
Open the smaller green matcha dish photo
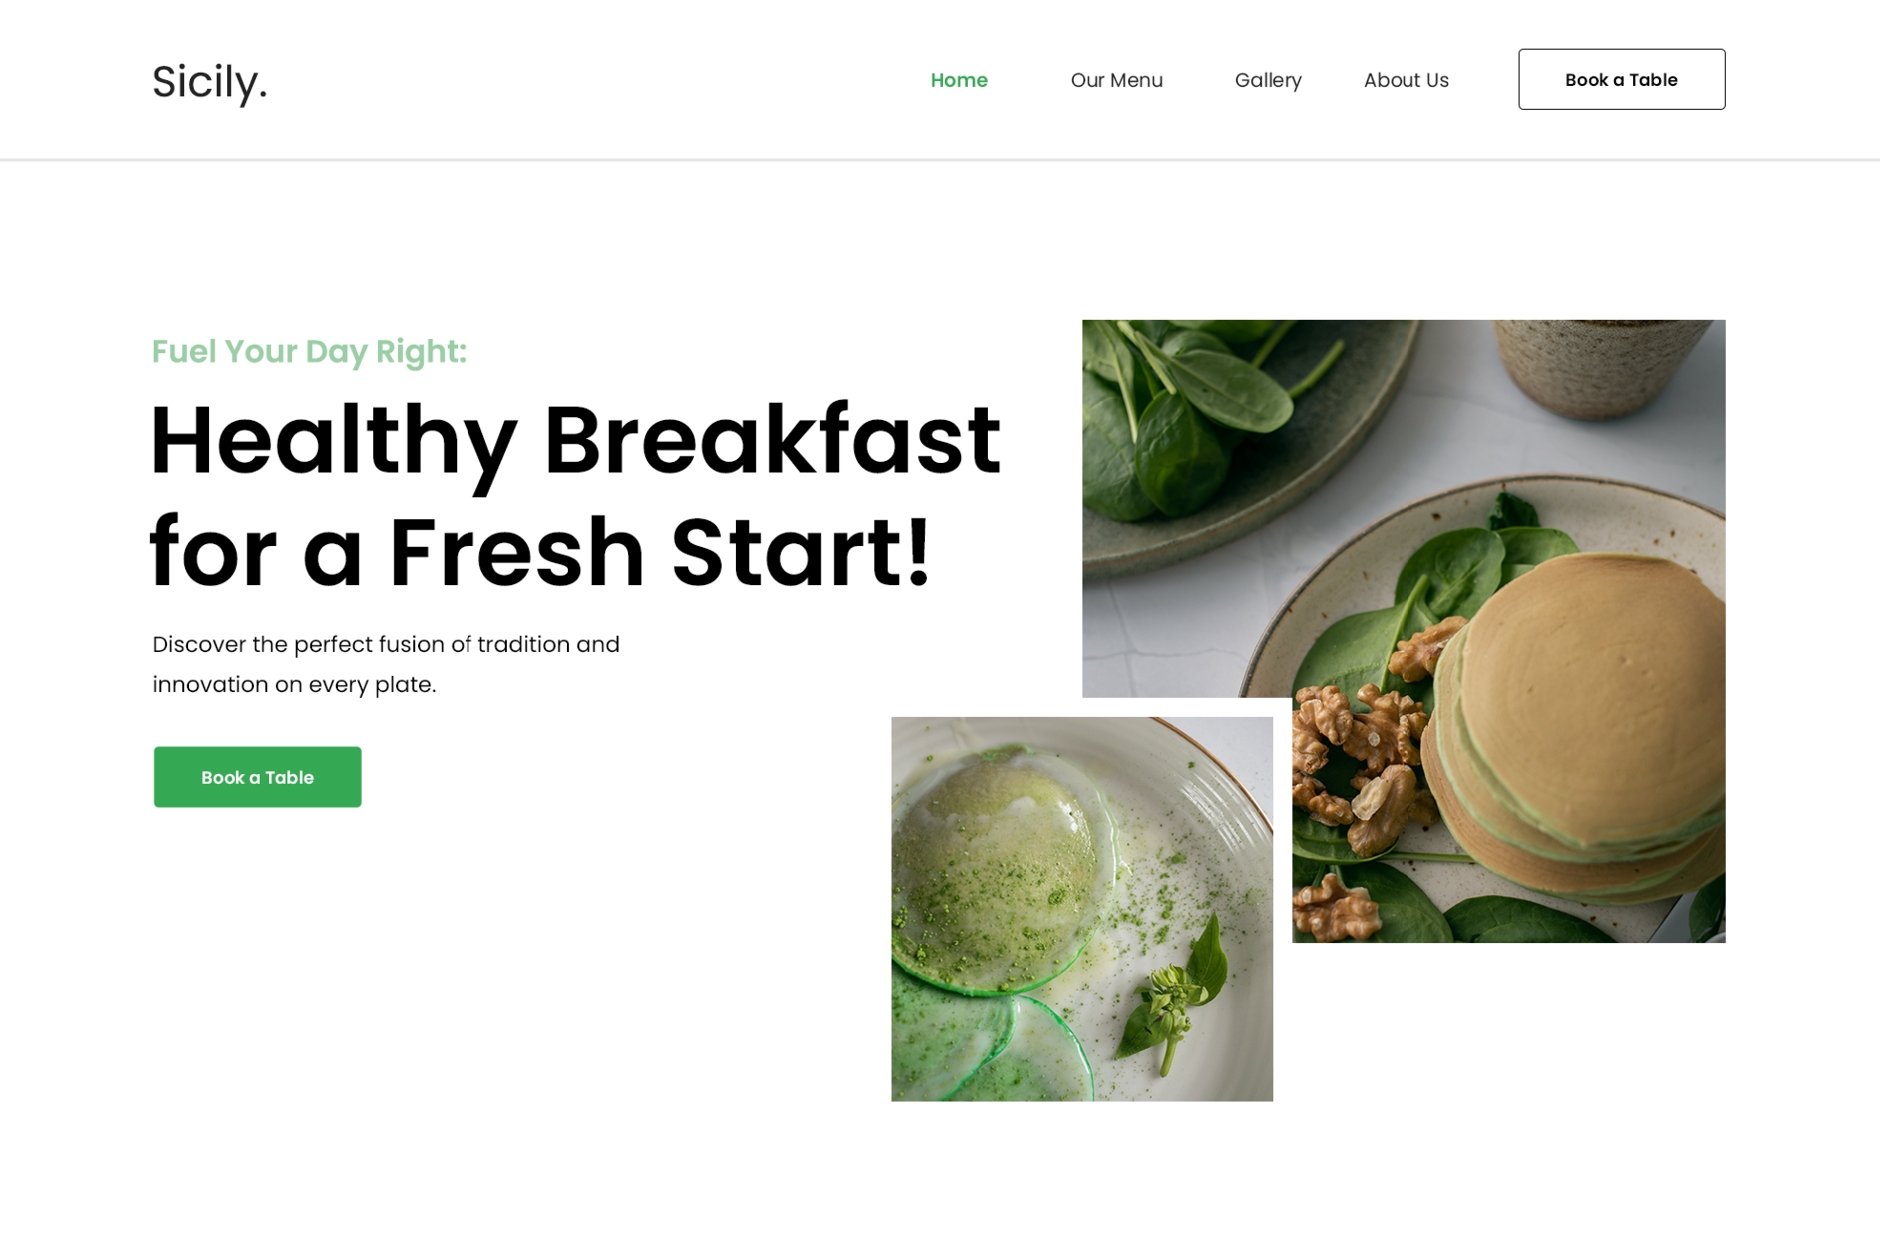click(x=1082, y=909)
